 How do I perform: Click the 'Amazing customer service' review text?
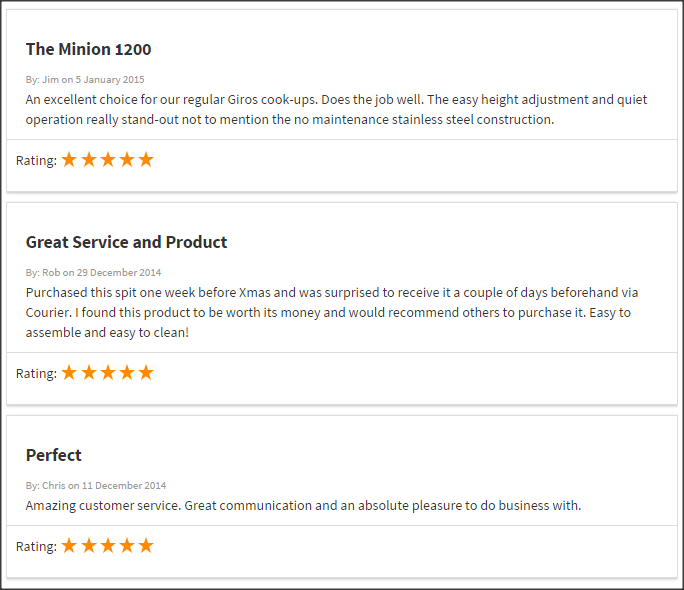coord(303,505)
